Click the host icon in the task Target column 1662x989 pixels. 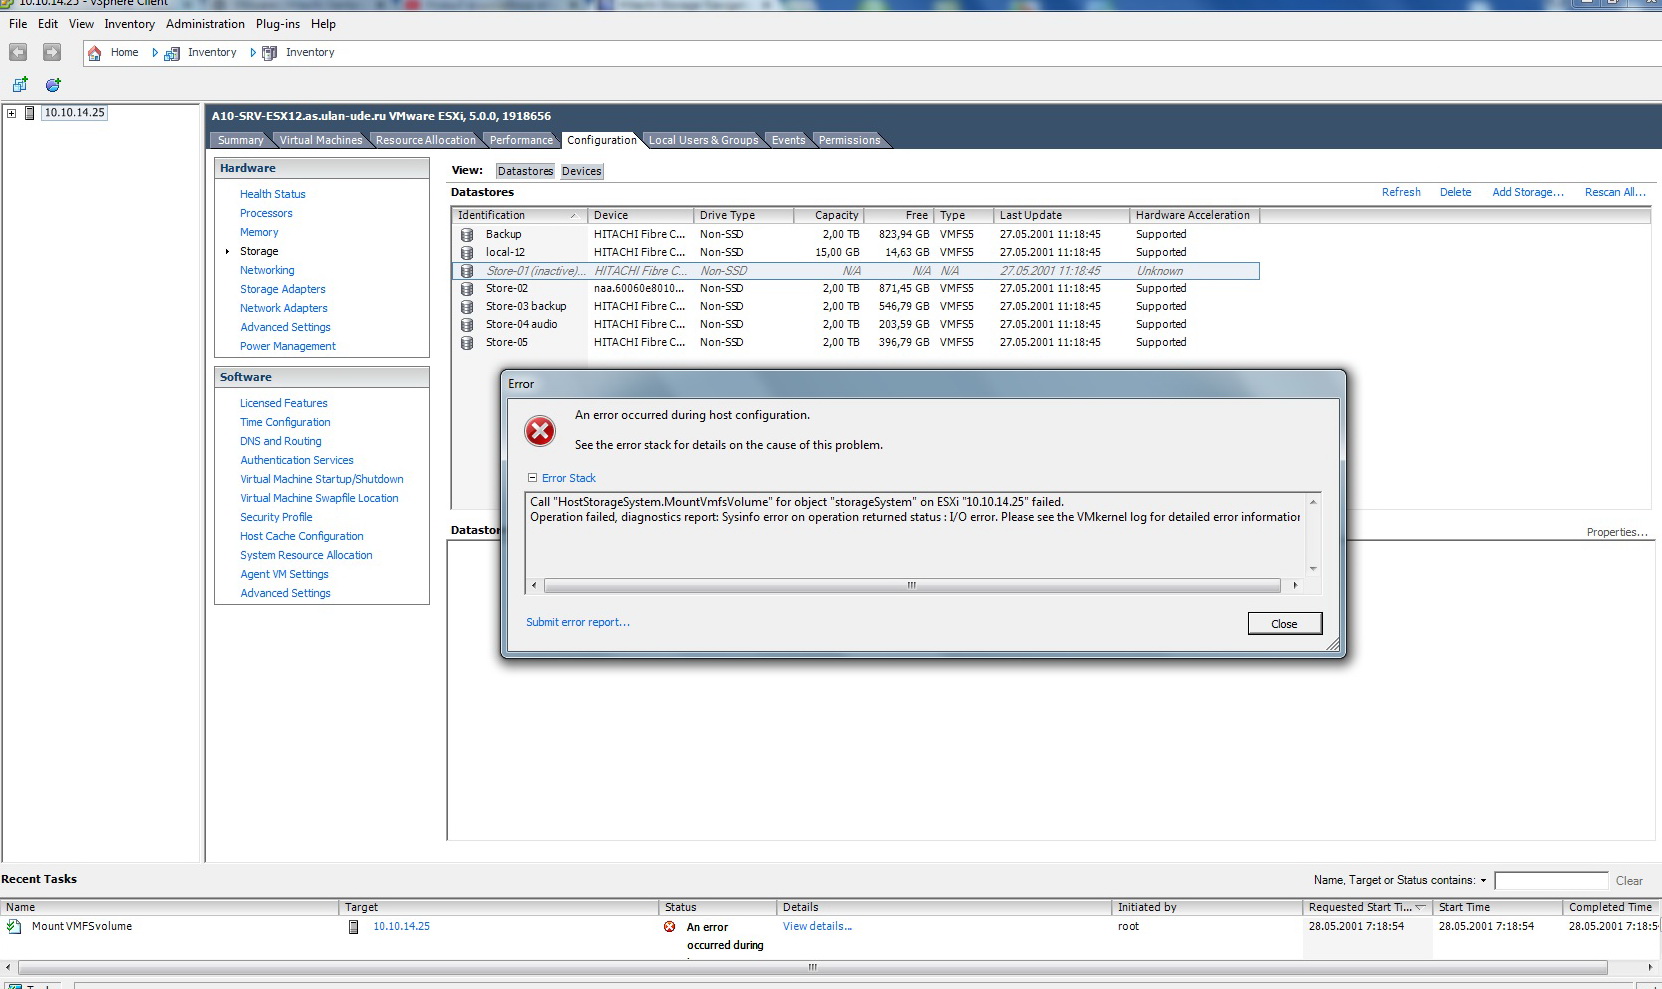point(353,927)
